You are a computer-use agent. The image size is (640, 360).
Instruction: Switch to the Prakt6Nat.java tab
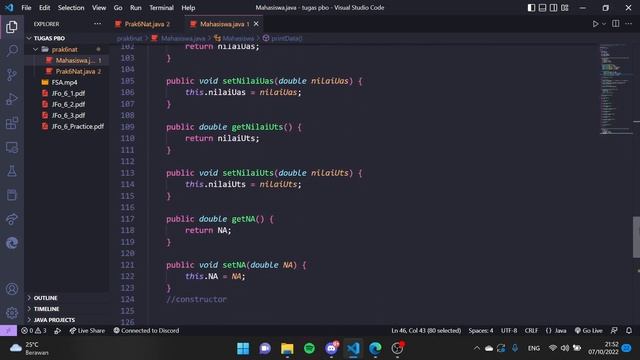147,24
